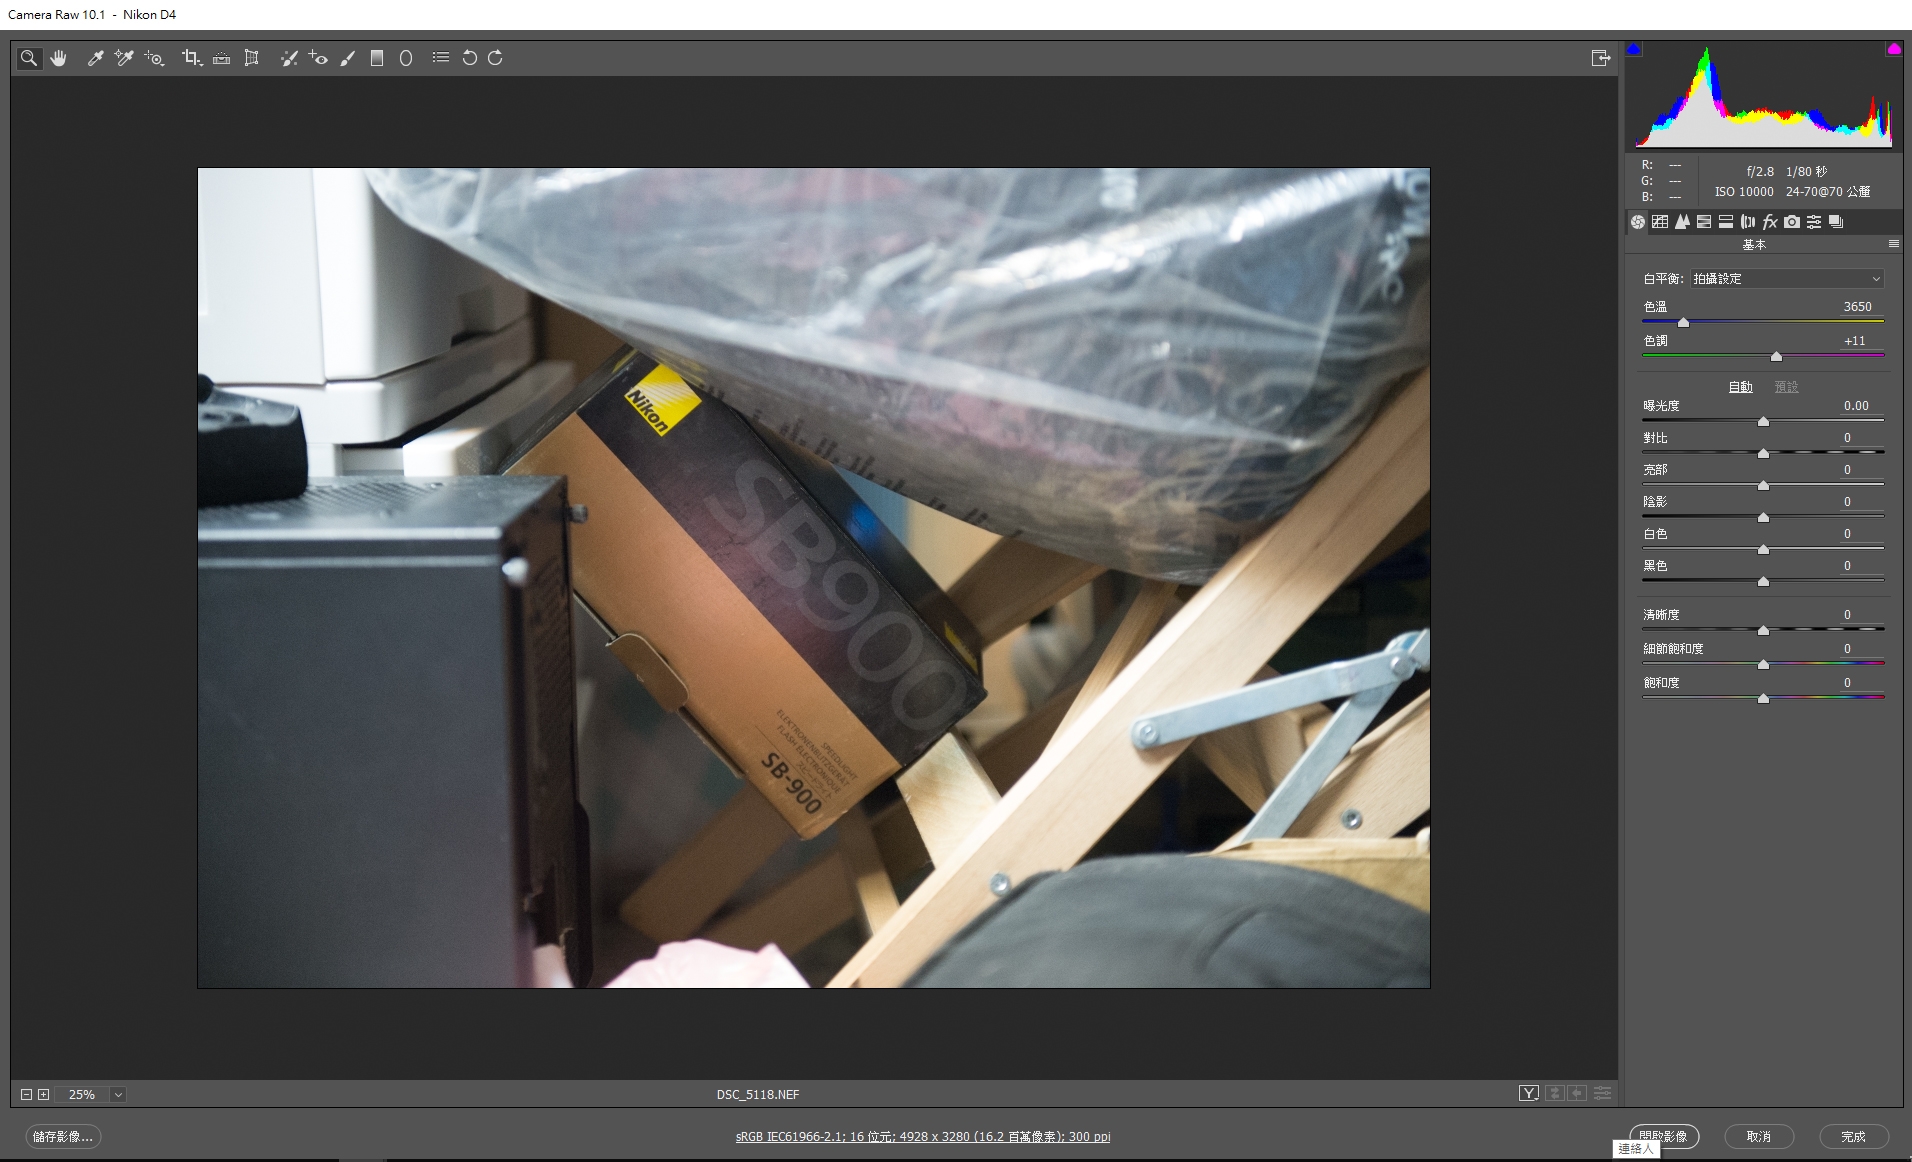1912x1162 pixels.
Task: Select the Adjustment Brush tool
Action: click(348, 58)
